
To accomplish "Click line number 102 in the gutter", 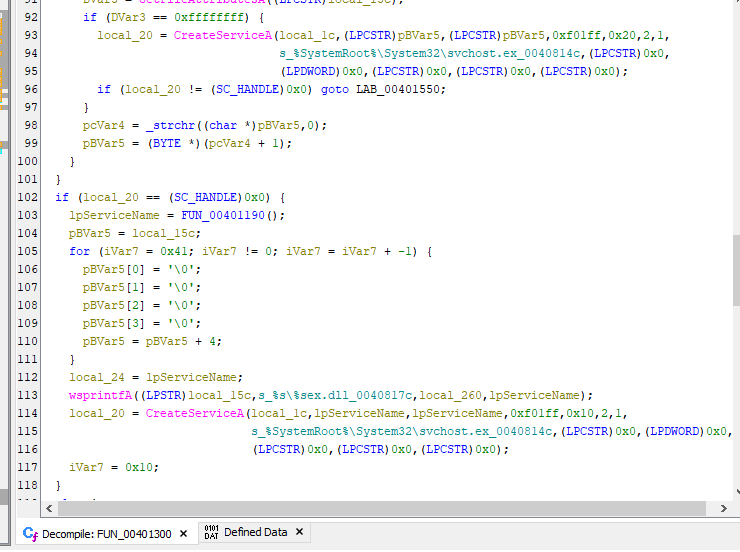I will 27,197.
